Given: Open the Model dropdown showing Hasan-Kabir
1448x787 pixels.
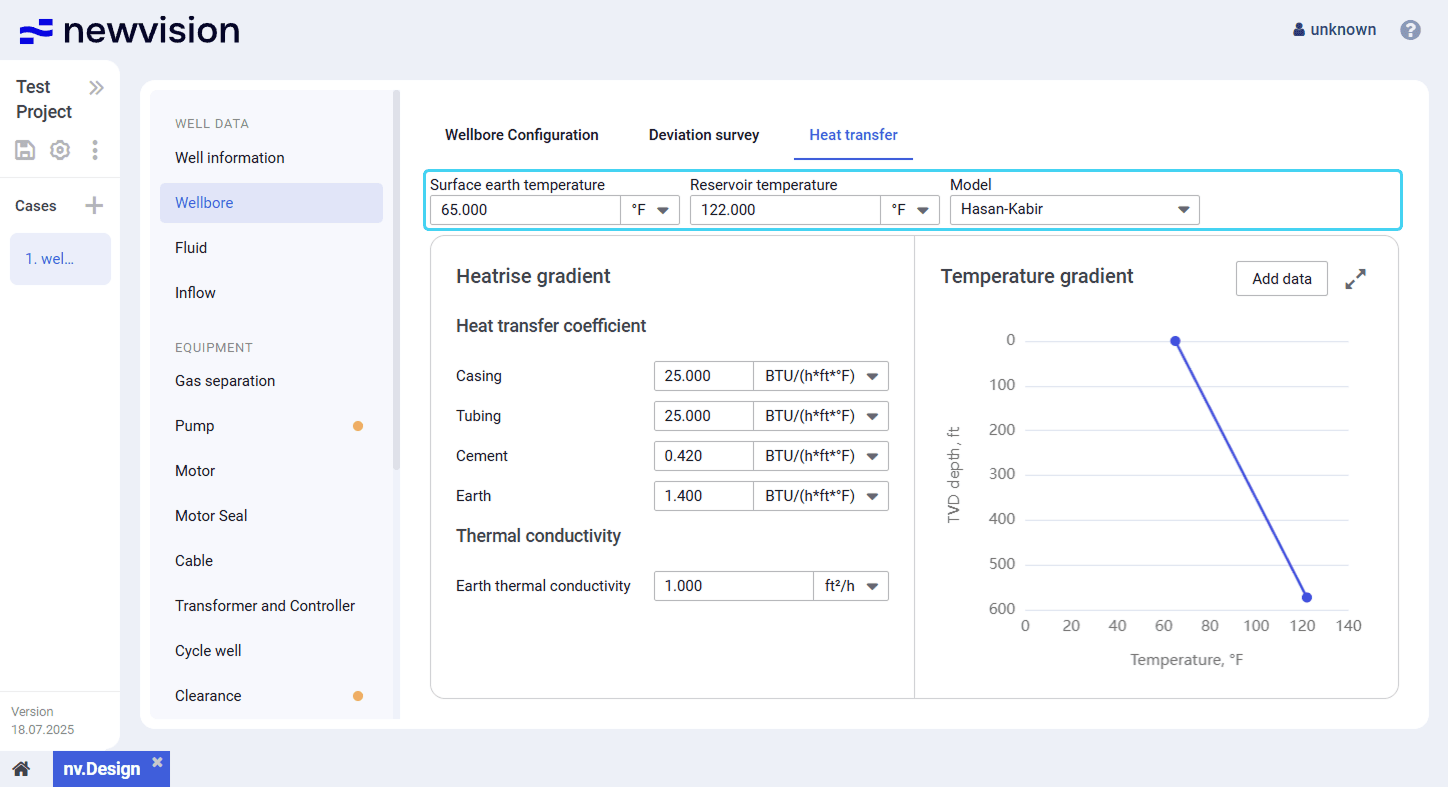Looking at the screenshot, I should coord(1074,210).
